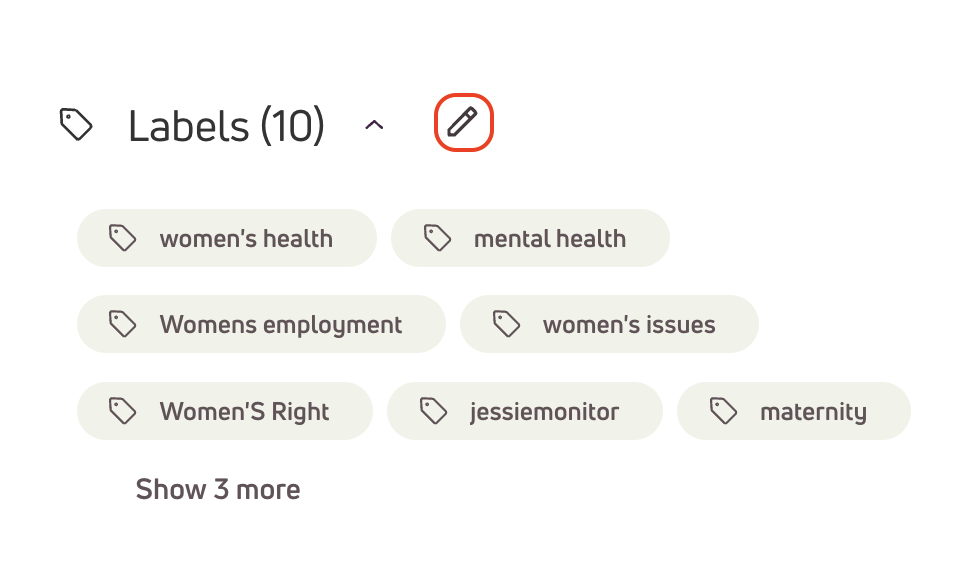Click the Labels heading word
Viewport: 968px width, 578px height.
(188, 126)
